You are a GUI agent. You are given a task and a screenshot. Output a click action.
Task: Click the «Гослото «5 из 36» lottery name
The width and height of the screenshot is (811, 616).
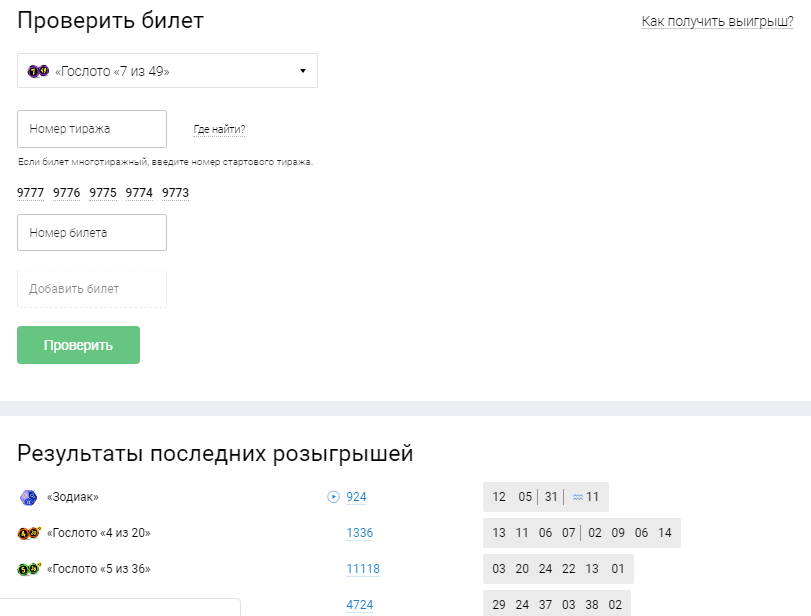98,569
